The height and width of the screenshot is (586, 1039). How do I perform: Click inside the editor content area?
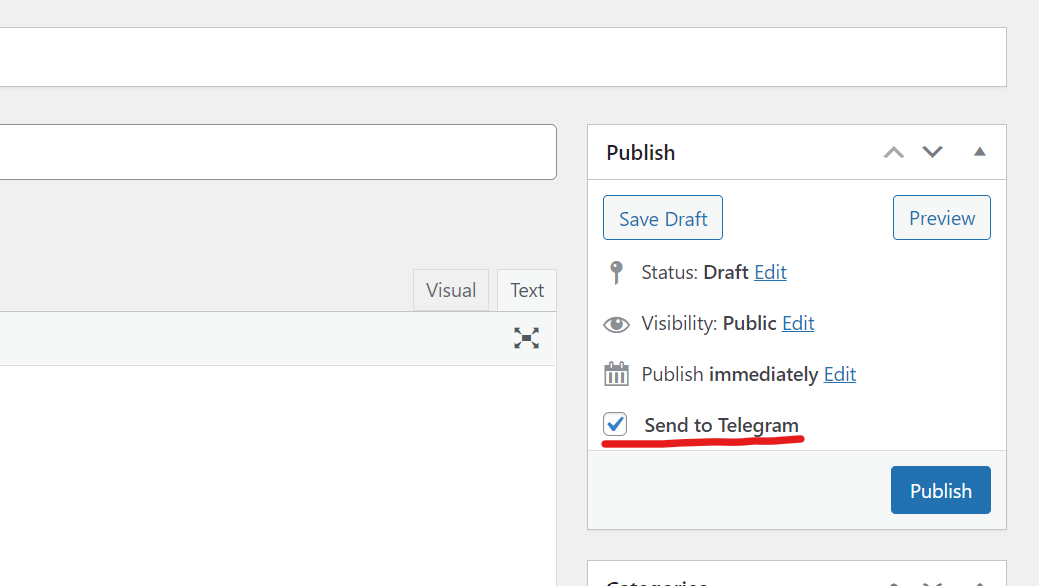coord(278,470)
